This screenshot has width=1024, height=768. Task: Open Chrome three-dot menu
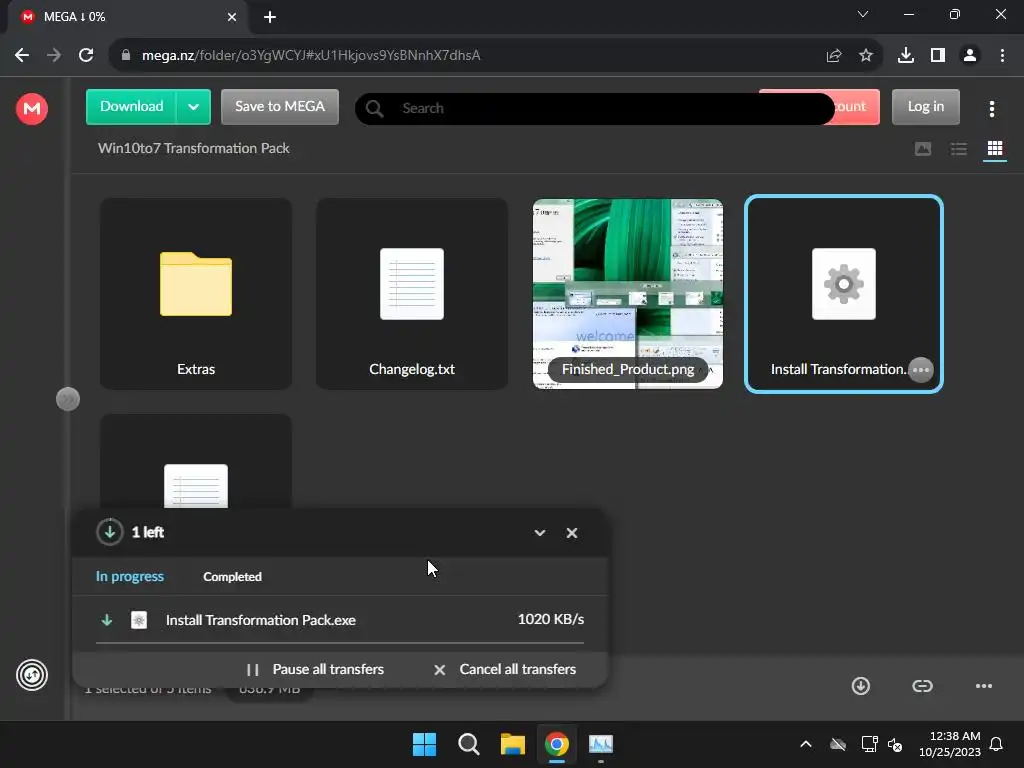tap(1002, 56)
